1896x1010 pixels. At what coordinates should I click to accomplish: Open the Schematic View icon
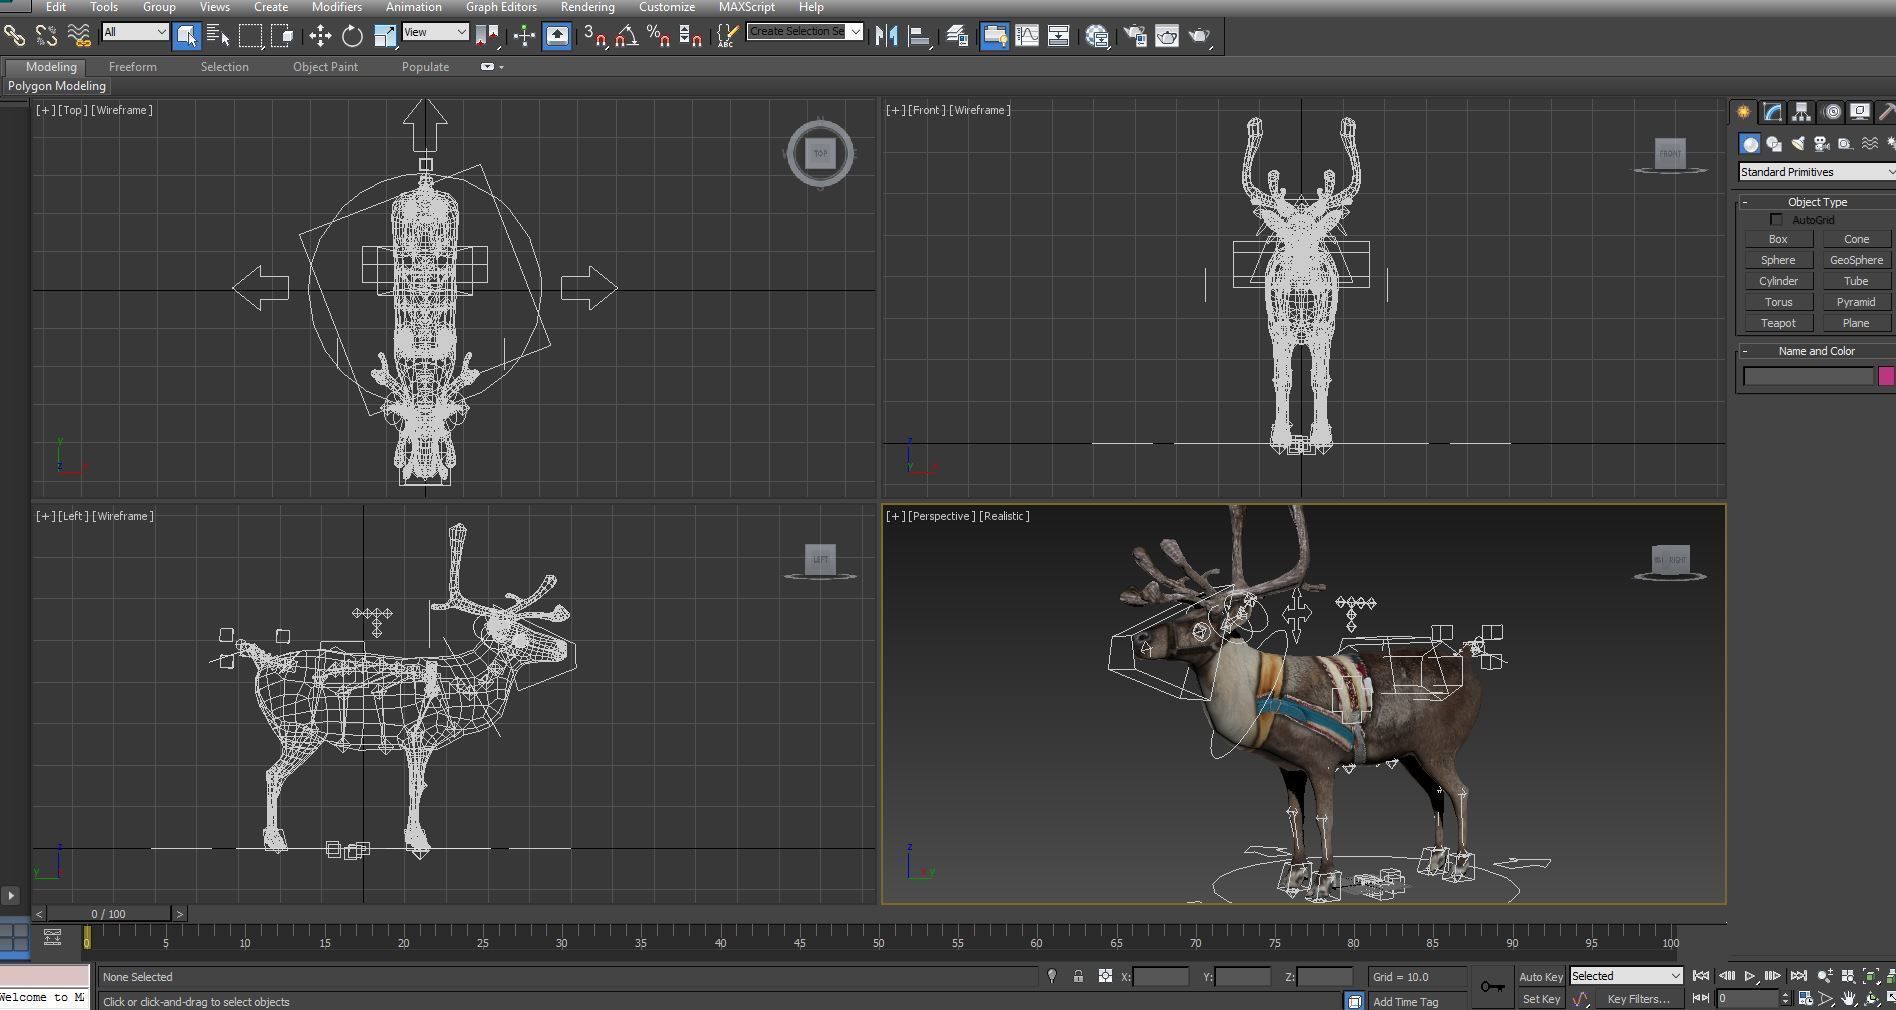(x=1058, y=36)
